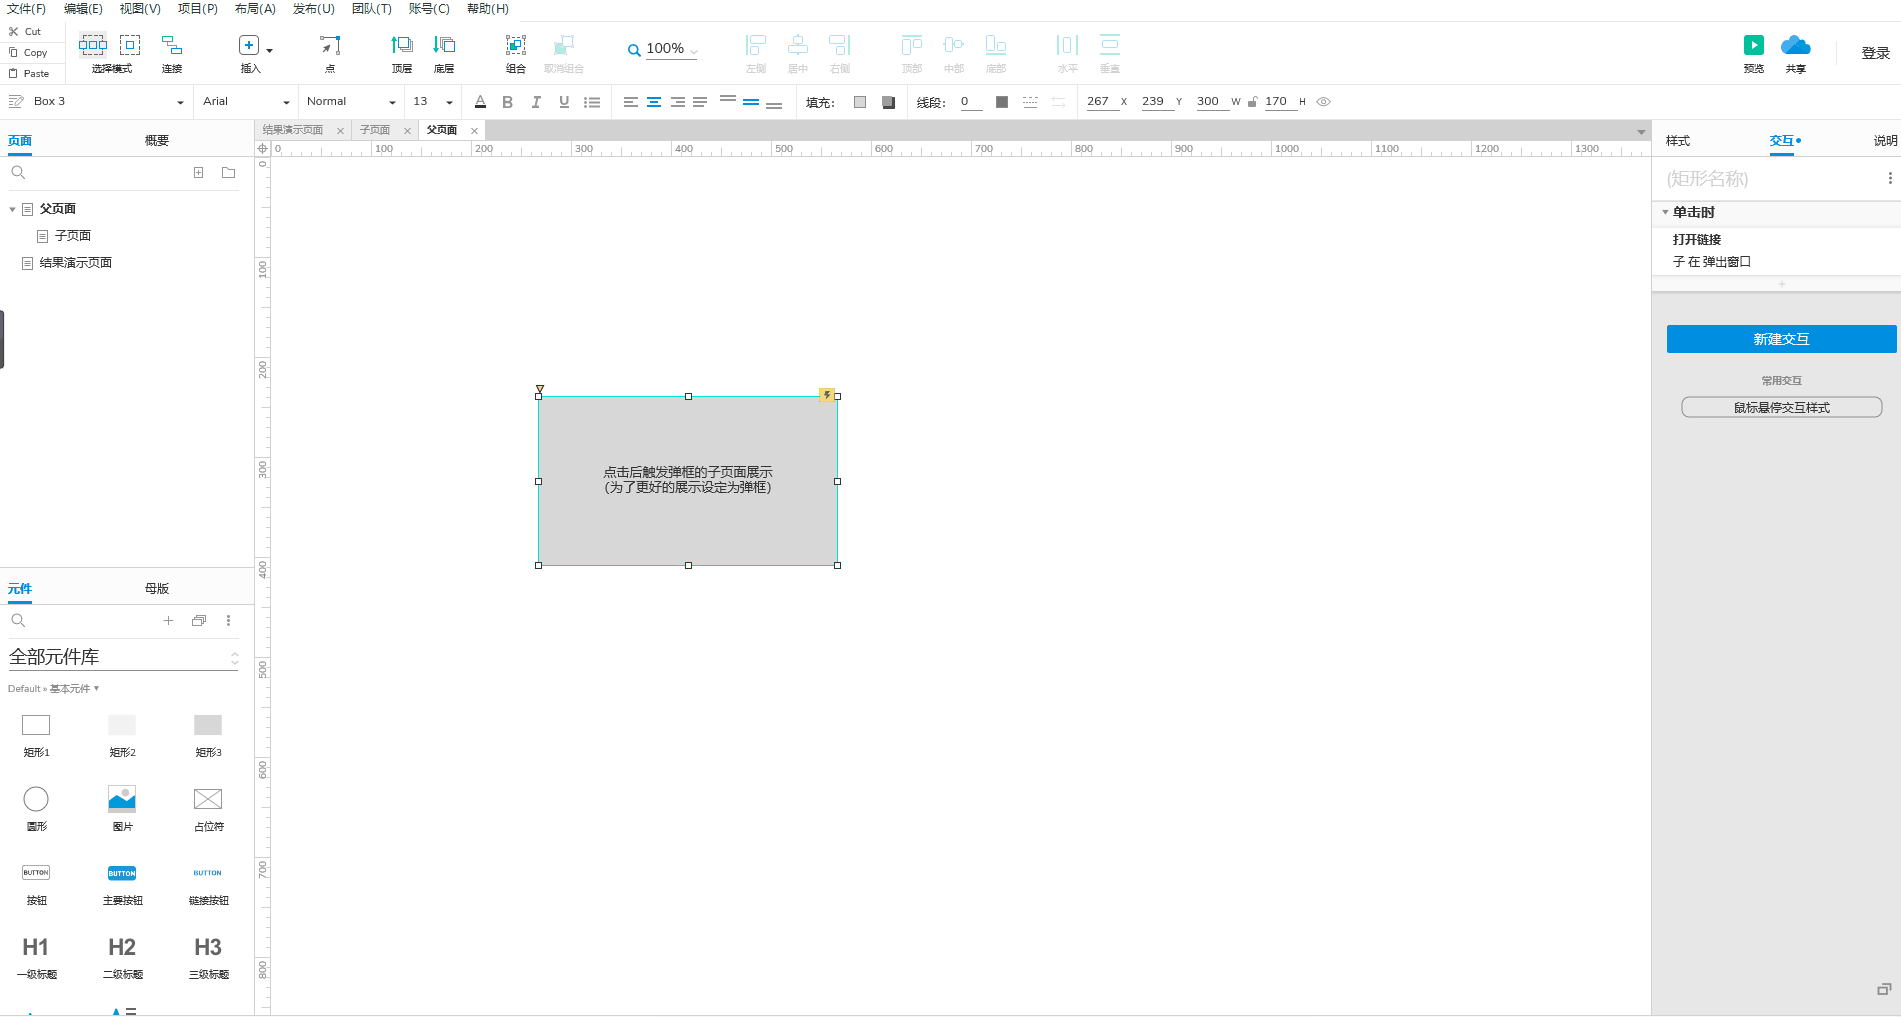The height and width of the screenshot is (1017, 1901).
Task: Click the 顶部 align-top icon
Action: click(x=912, y=45)
